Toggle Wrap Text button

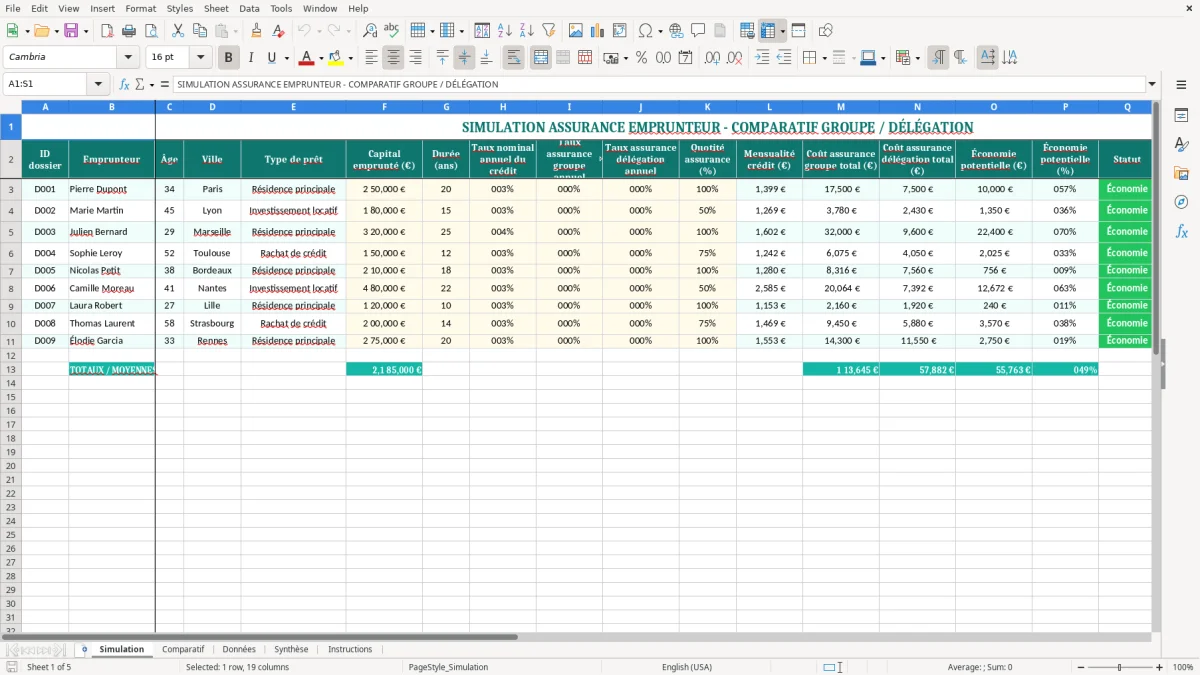click(x=513, y=58)
